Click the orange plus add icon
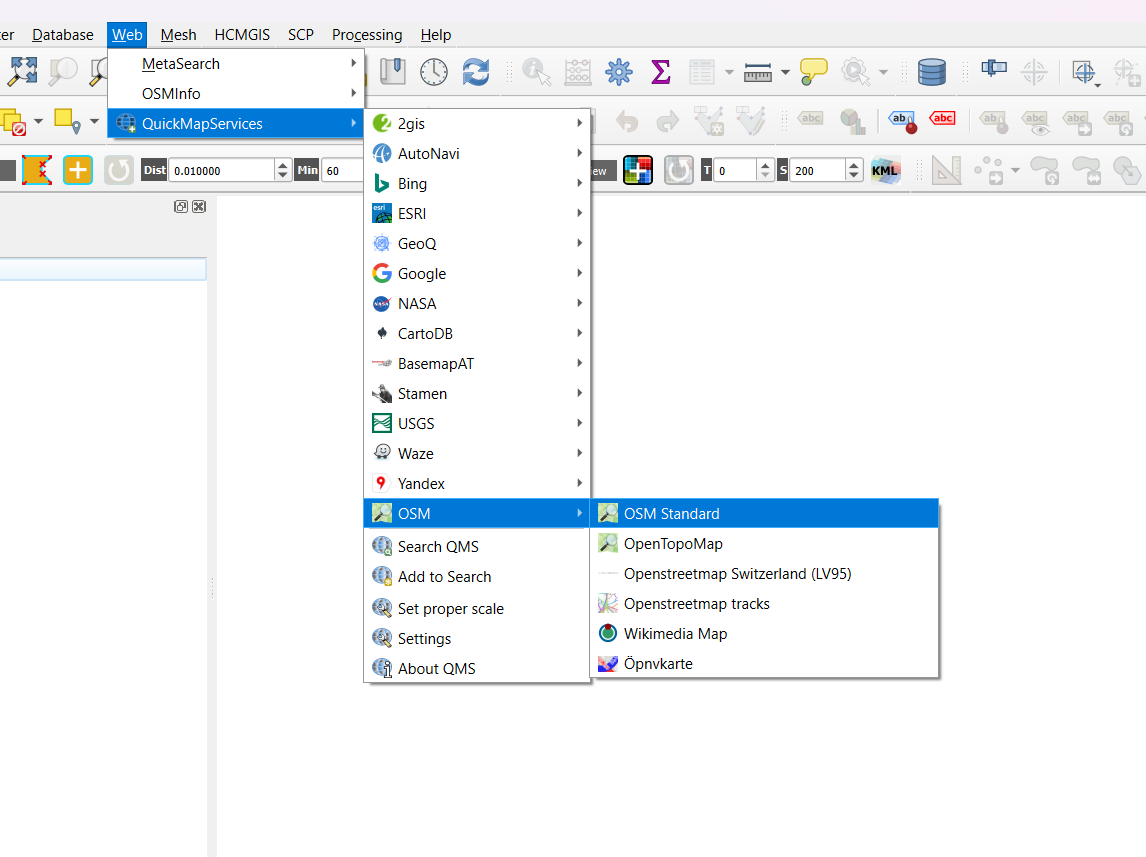1146x857 pixels. [x=77, y=170]
